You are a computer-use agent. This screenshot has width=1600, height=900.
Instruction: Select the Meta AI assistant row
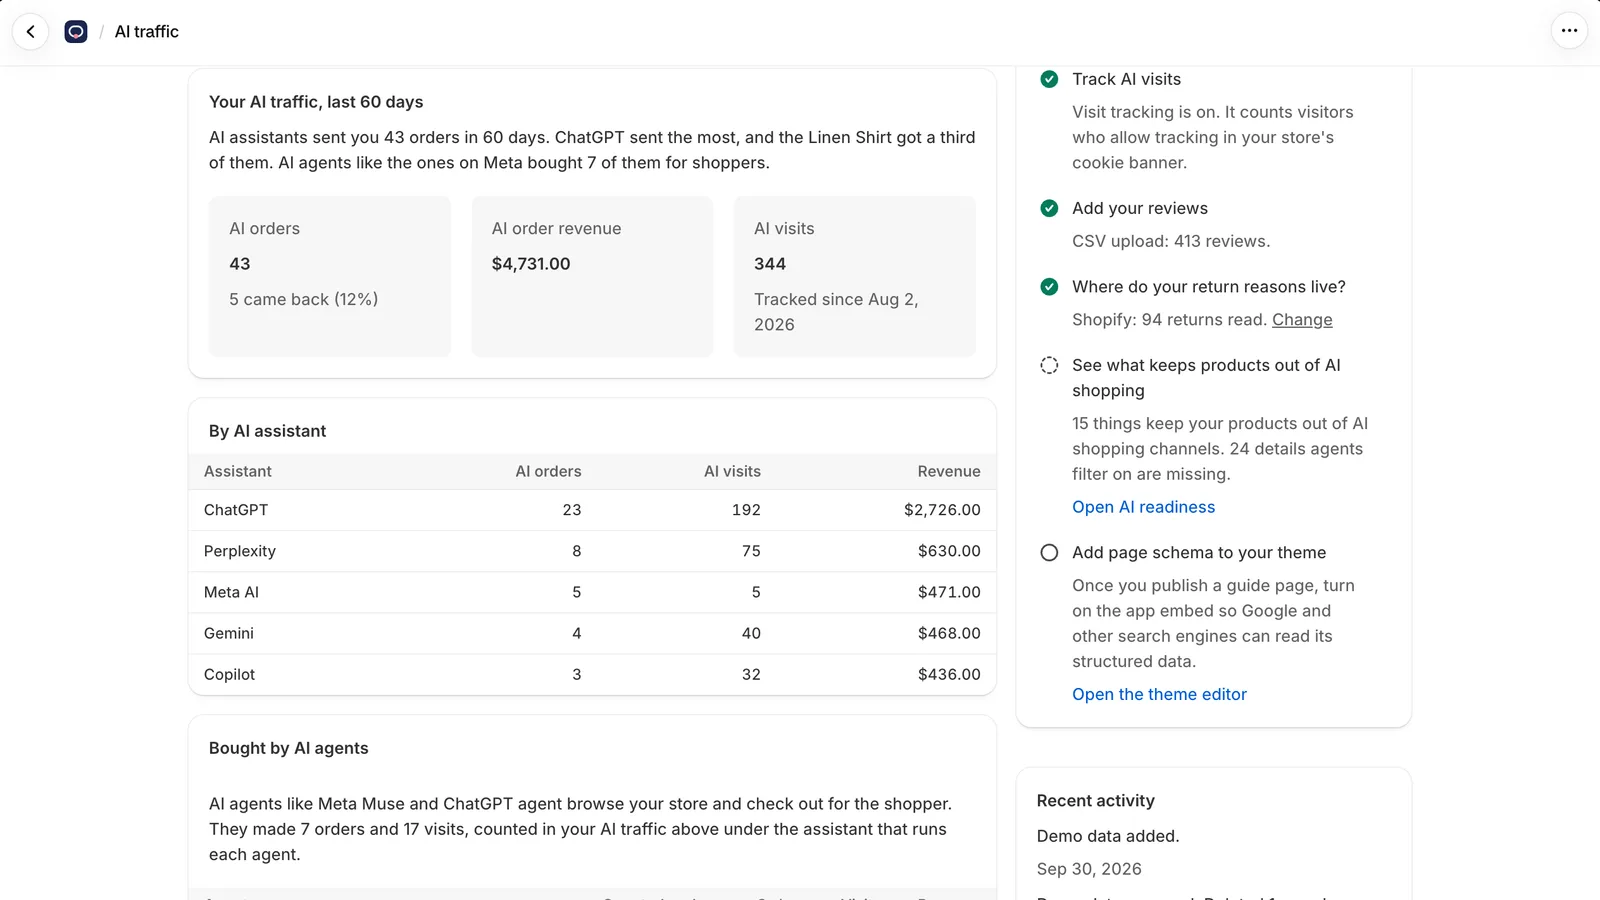pyautogui.click(x=592, y=592)
